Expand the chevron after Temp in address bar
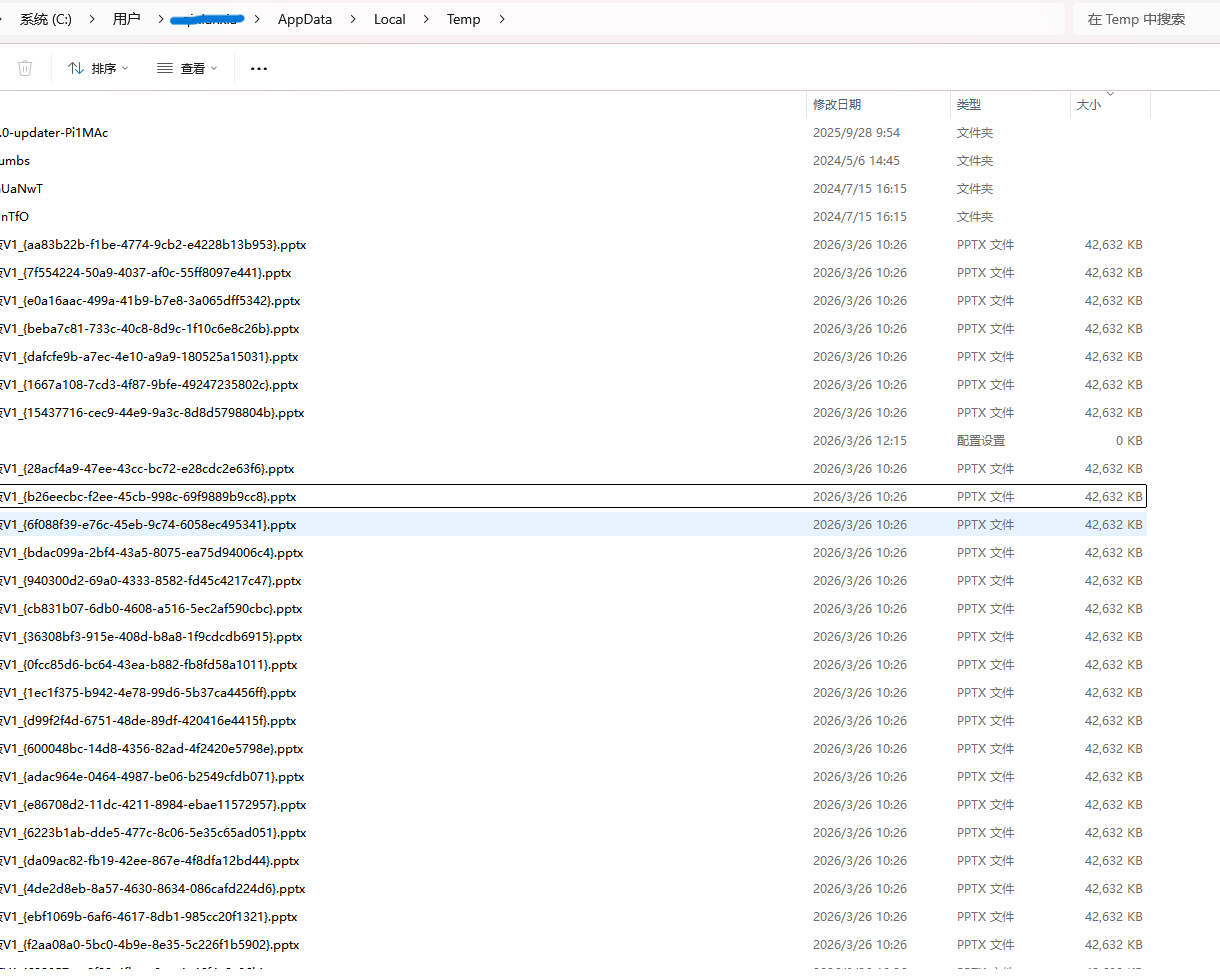 point(501,19)
